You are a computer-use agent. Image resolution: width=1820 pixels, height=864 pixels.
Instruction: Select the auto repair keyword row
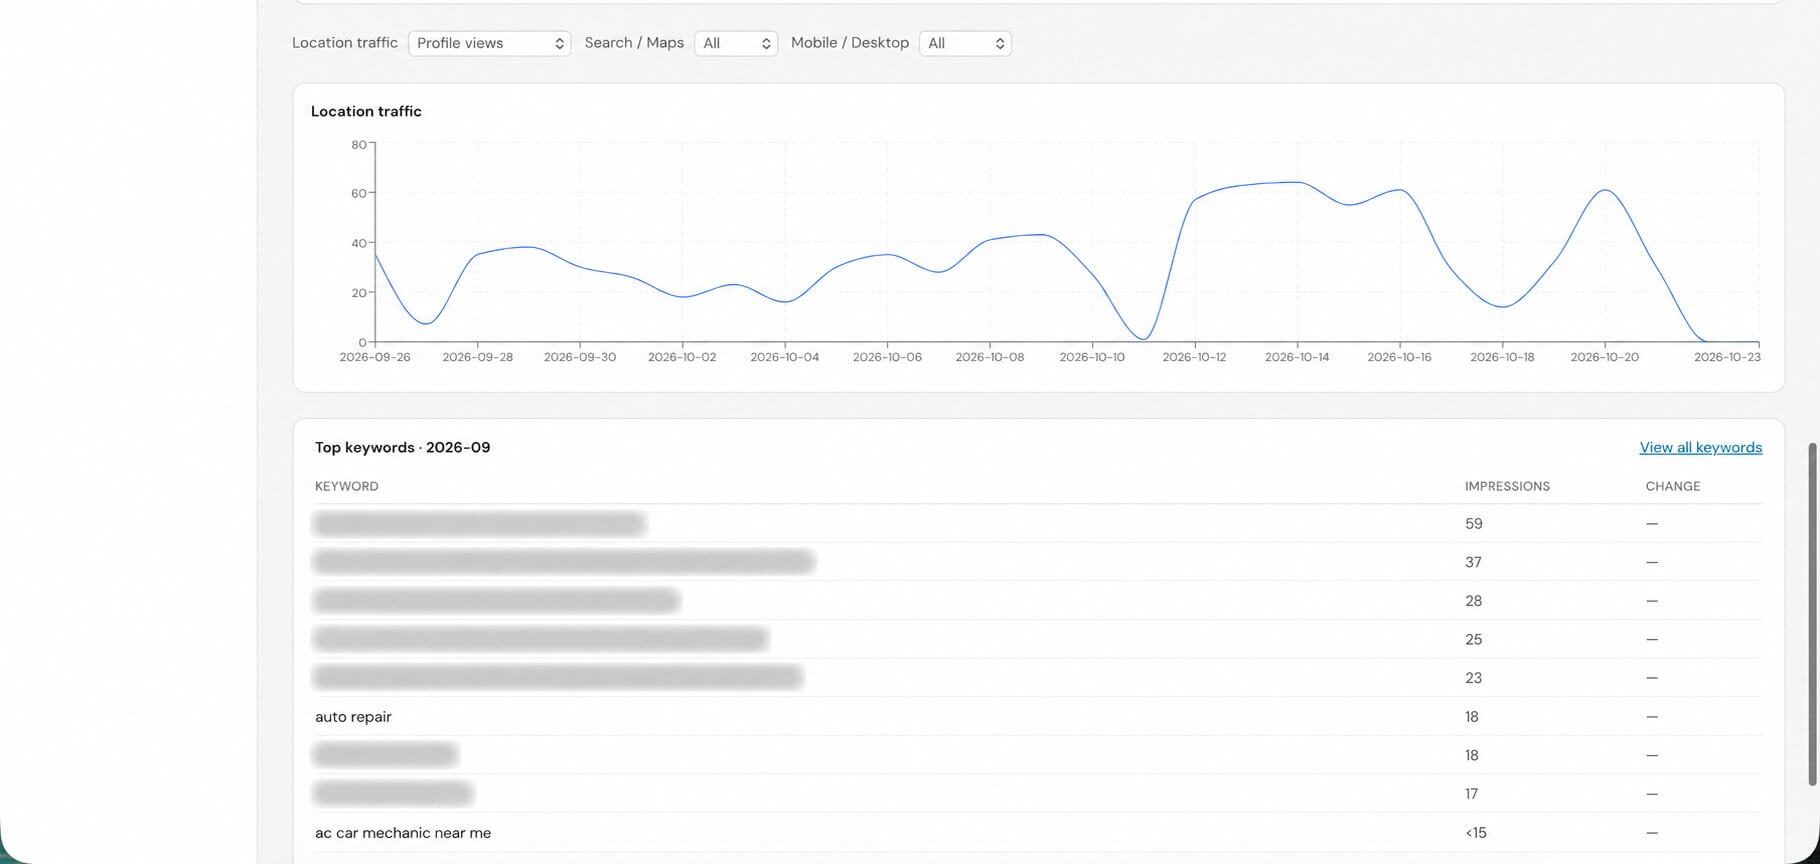point(1037,716)
